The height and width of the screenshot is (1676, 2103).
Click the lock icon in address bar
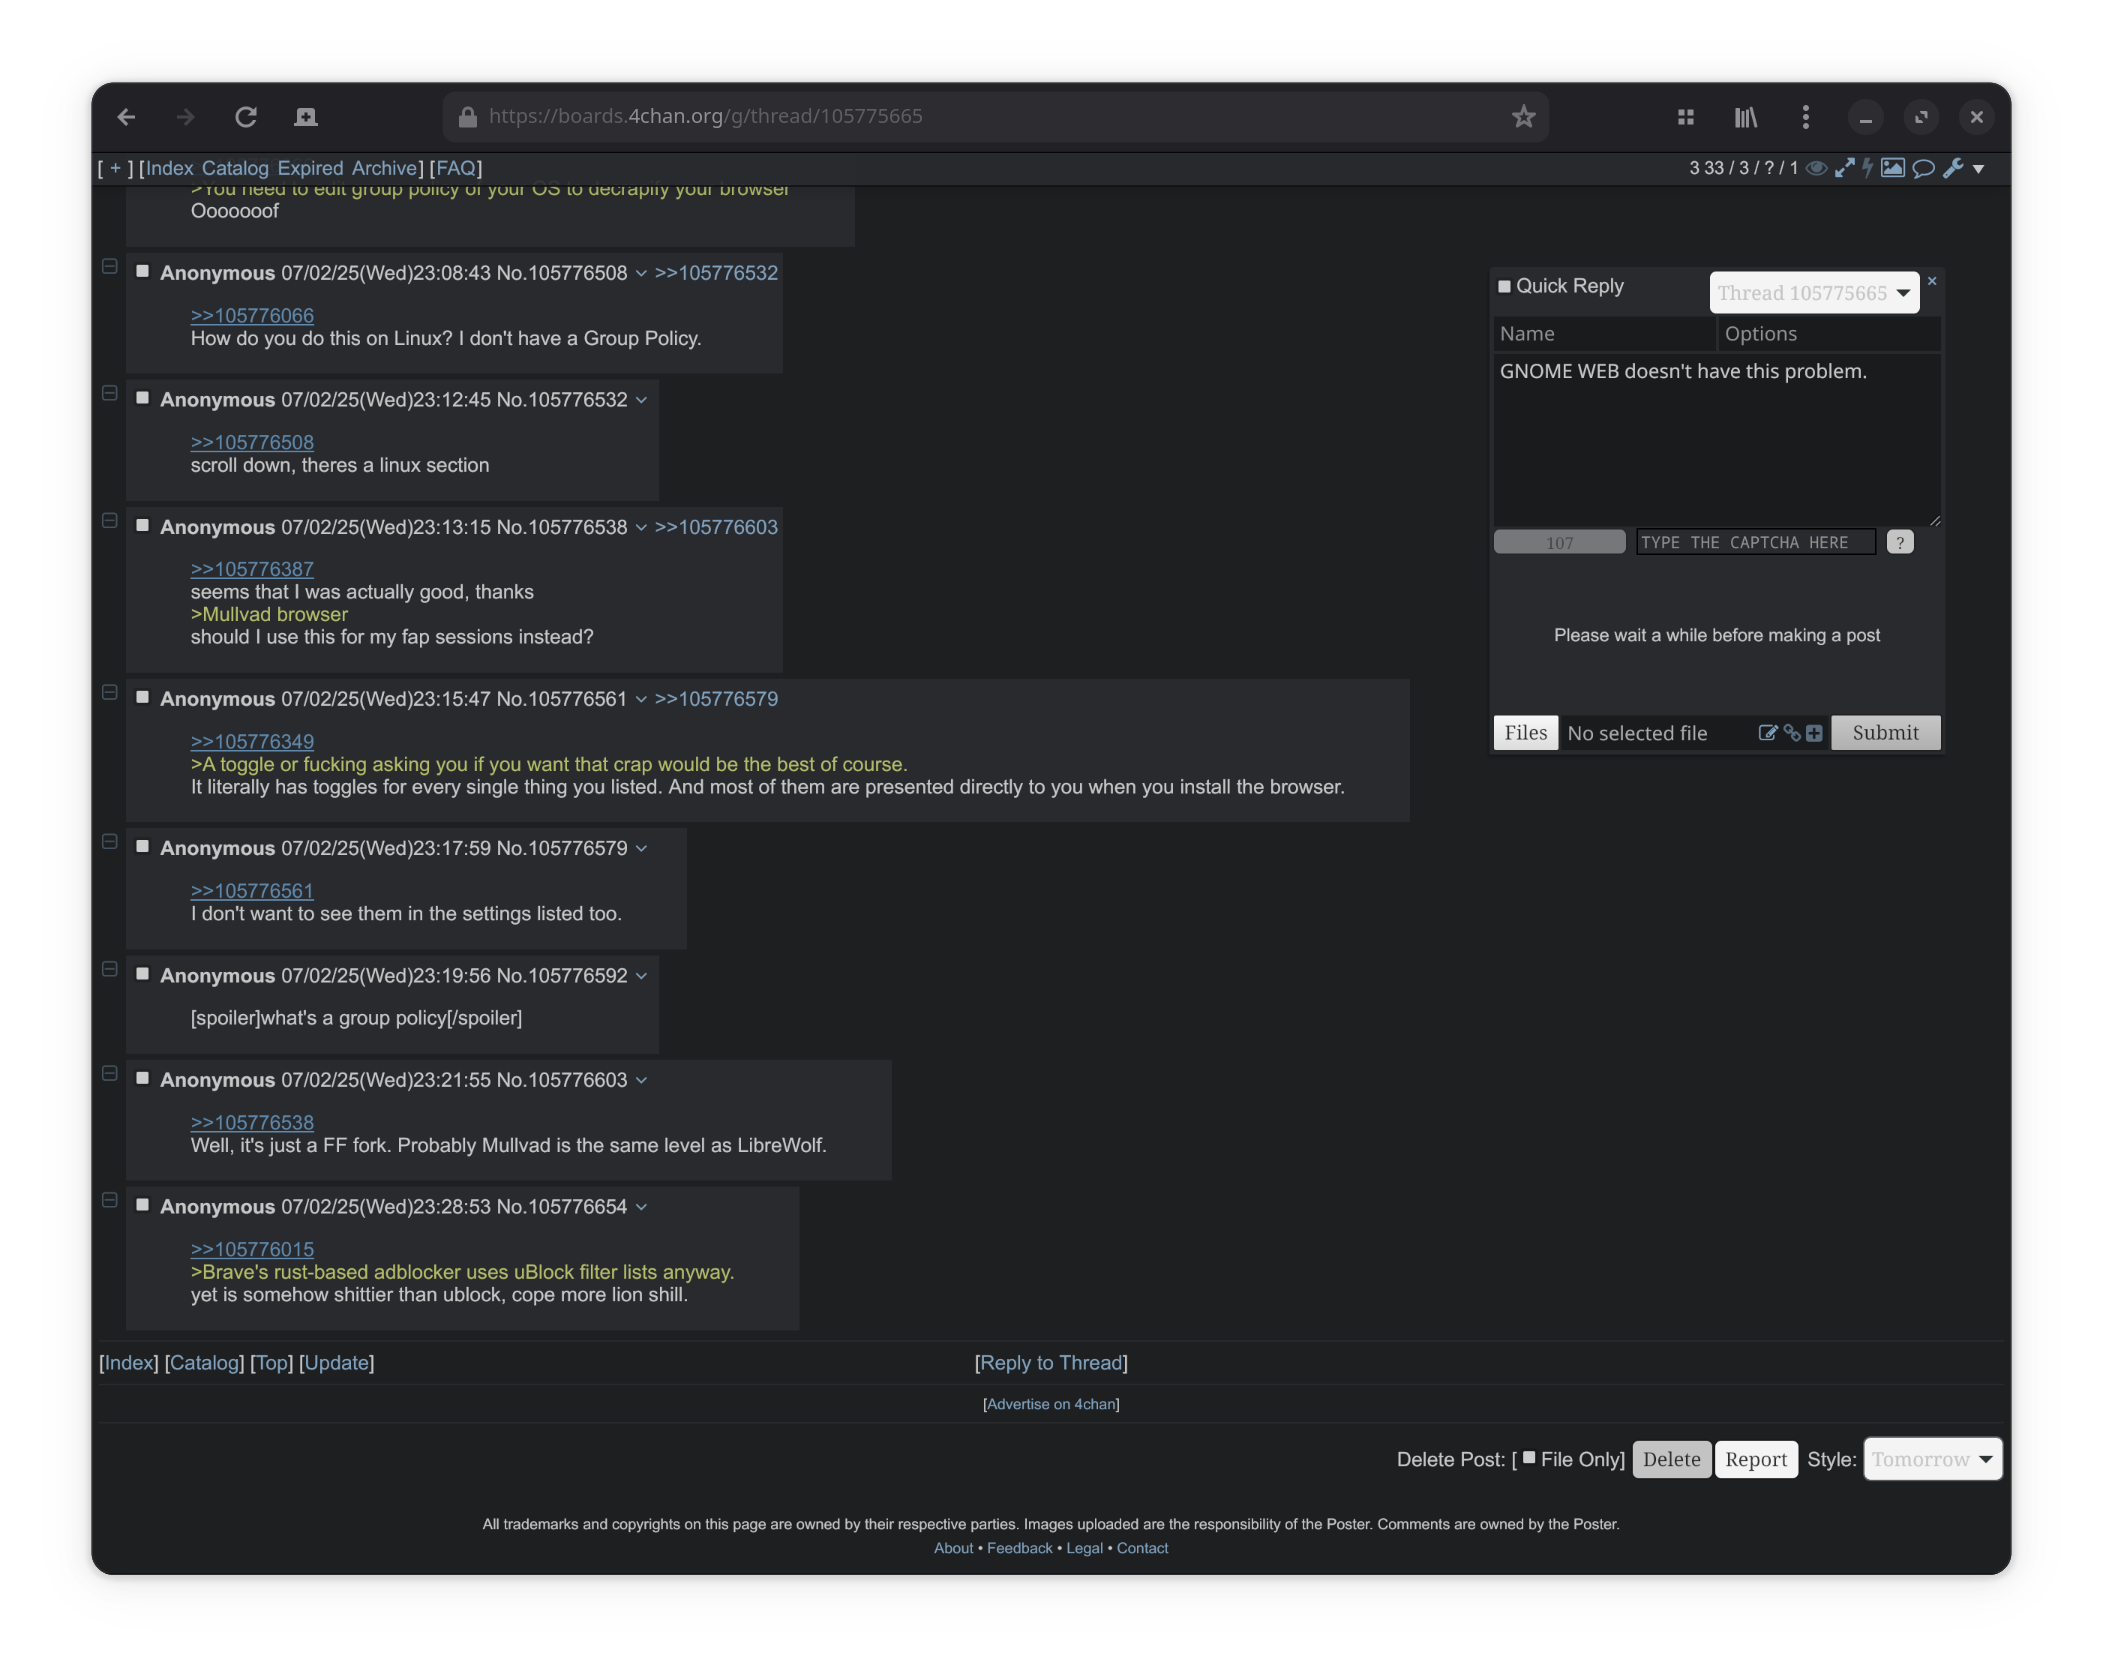(x=467, y=117)
